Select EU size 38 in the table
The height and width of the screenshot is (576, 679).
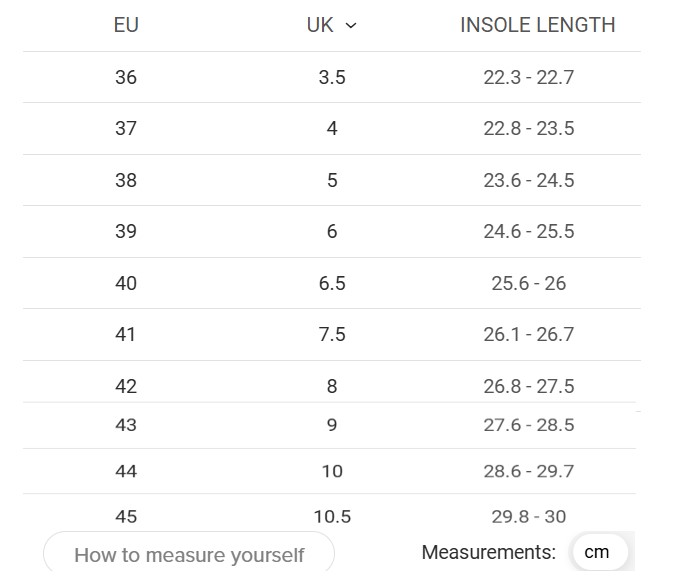pos(126,180)
